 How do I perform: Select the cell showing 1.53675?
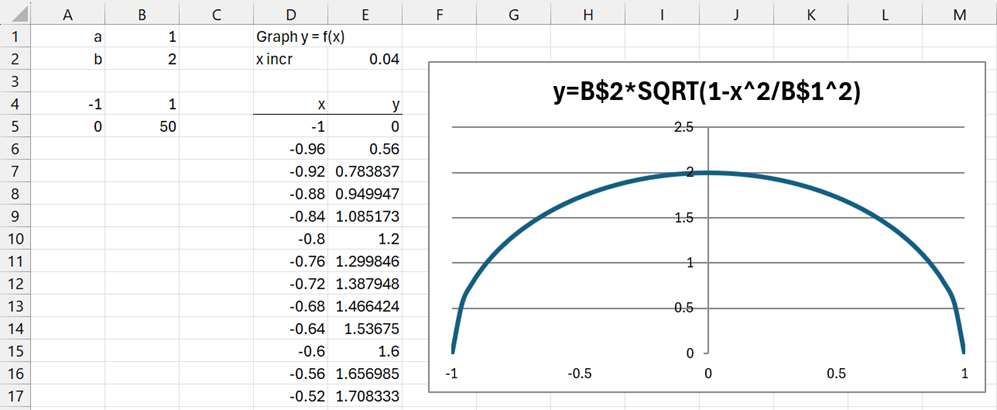[366, 330]
